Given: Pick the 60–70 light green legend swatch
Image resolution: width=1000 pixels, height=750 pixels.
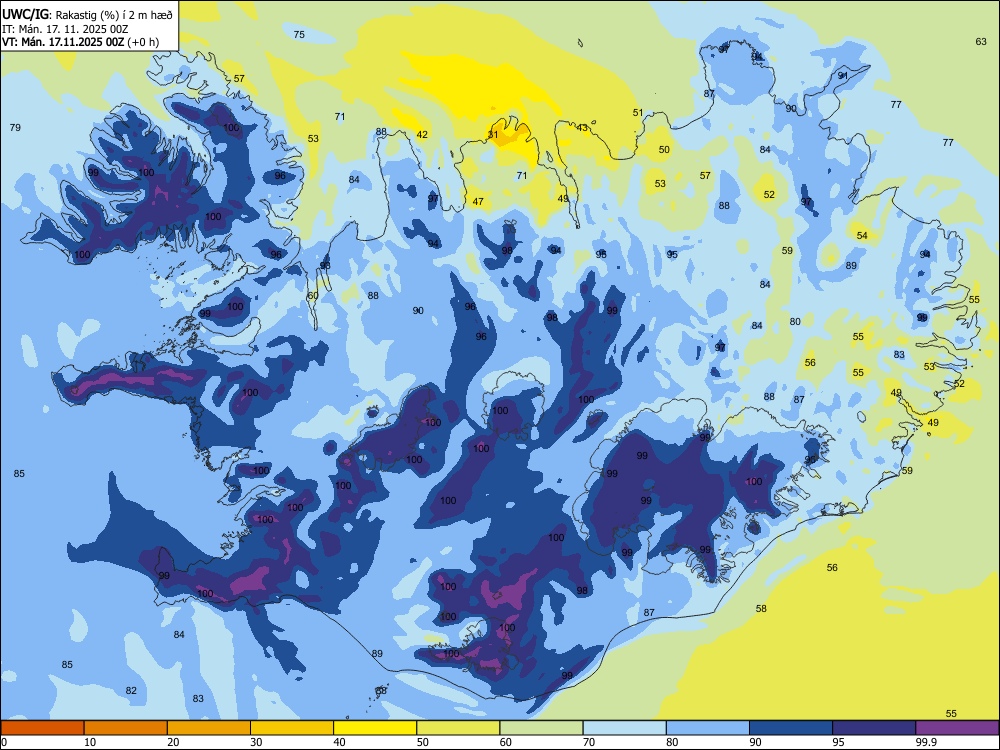Looking at the screenshot, I should pos(541,728).
